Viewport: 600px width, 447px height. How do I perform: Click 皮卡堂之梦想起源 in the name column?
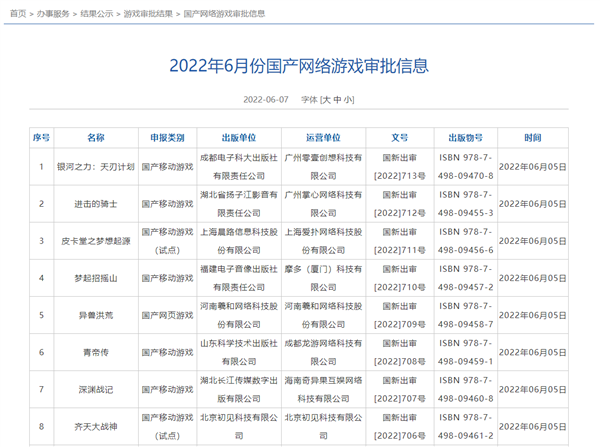click(95, 240)
